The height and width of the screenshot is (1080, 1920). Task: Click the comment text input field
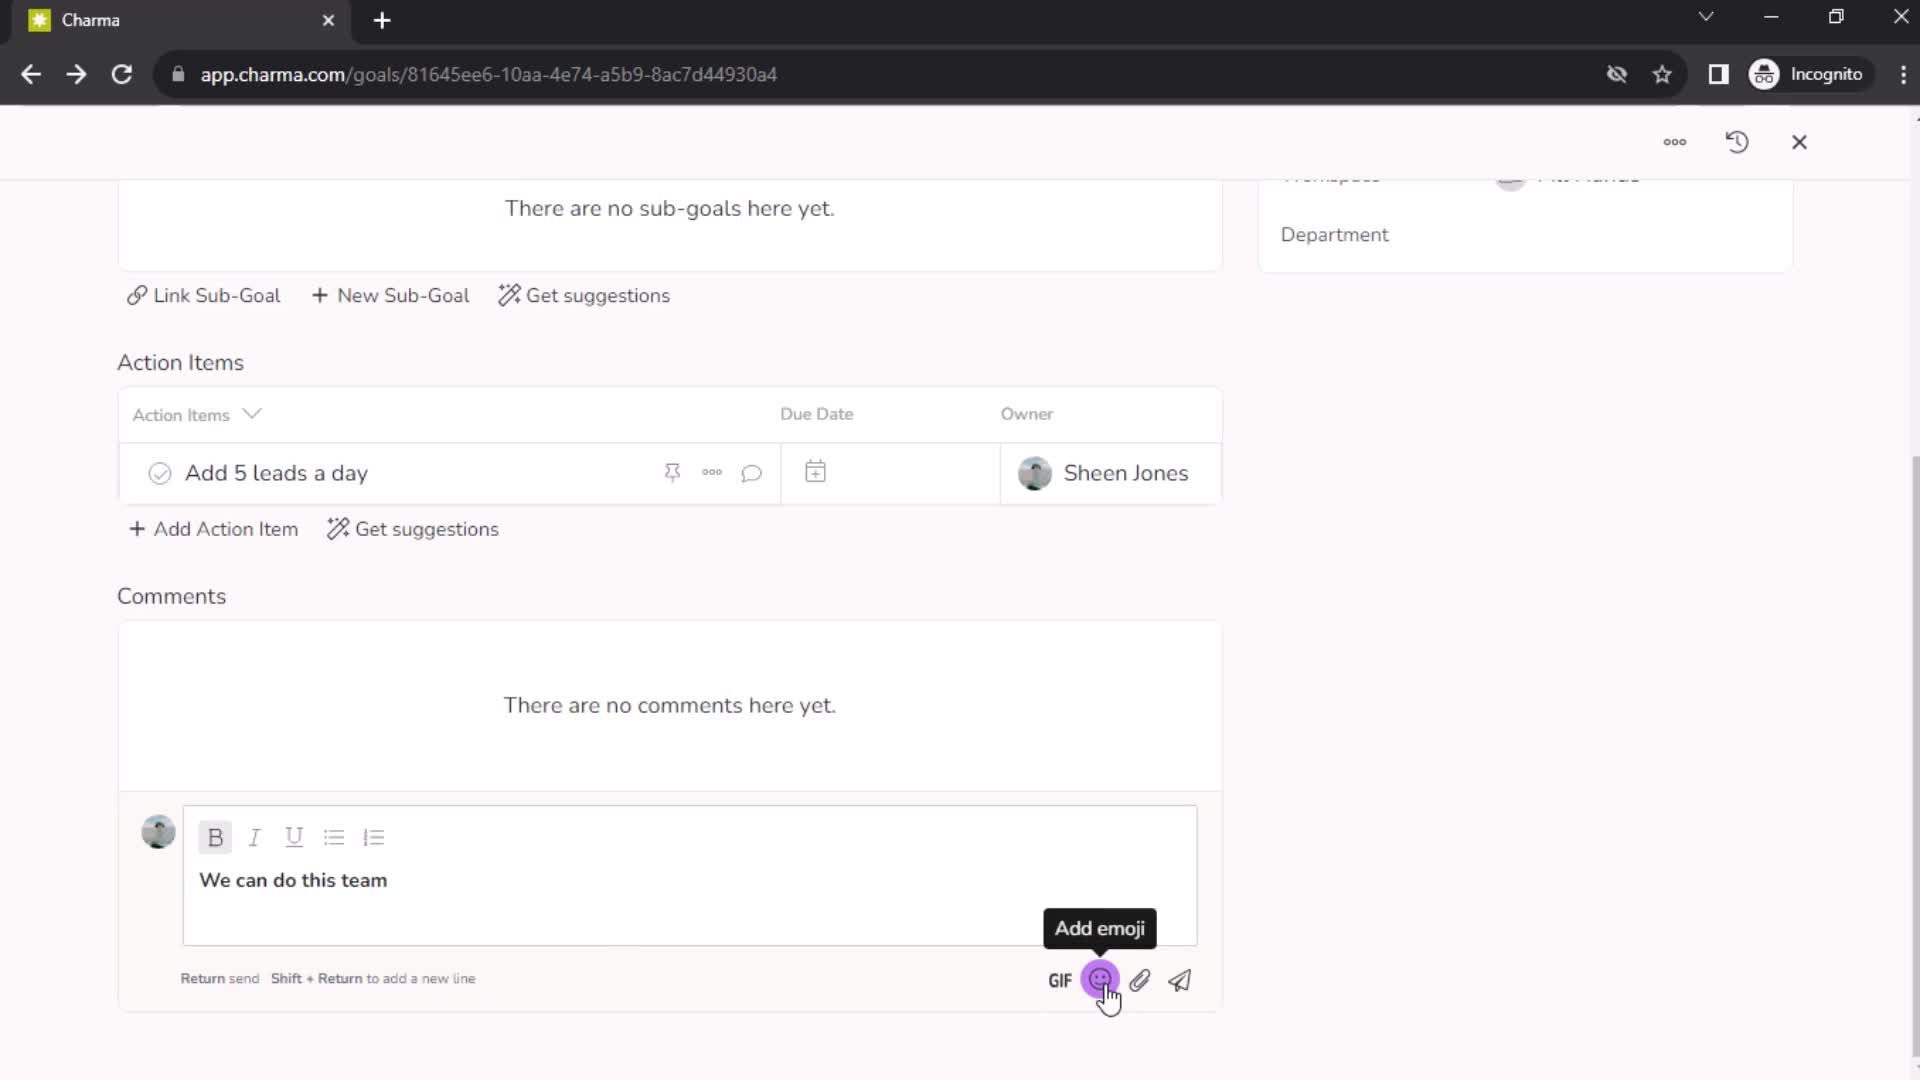pos(690,880)
